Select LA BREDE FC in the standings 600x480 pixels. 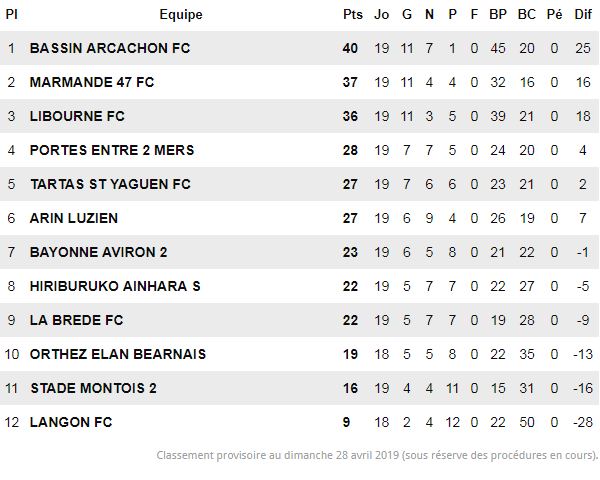pyautogui.click(x=77, y=320)
